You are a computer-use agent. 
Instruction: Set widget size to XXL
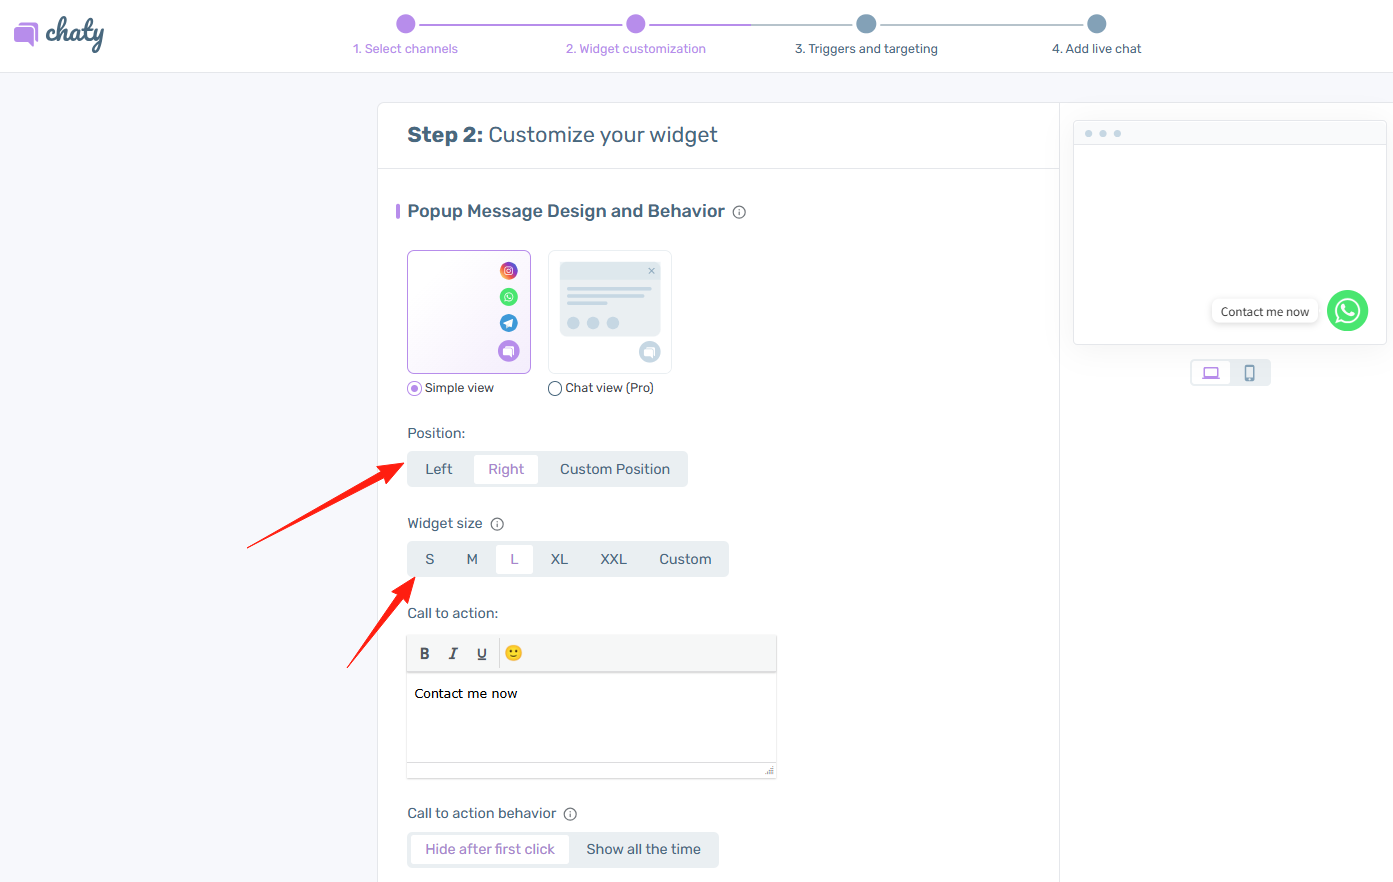[x=614, y=559]
